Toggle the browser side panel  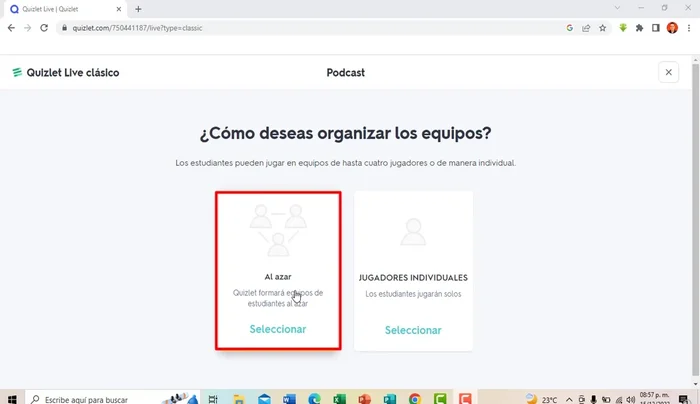(x=655, y=28)
